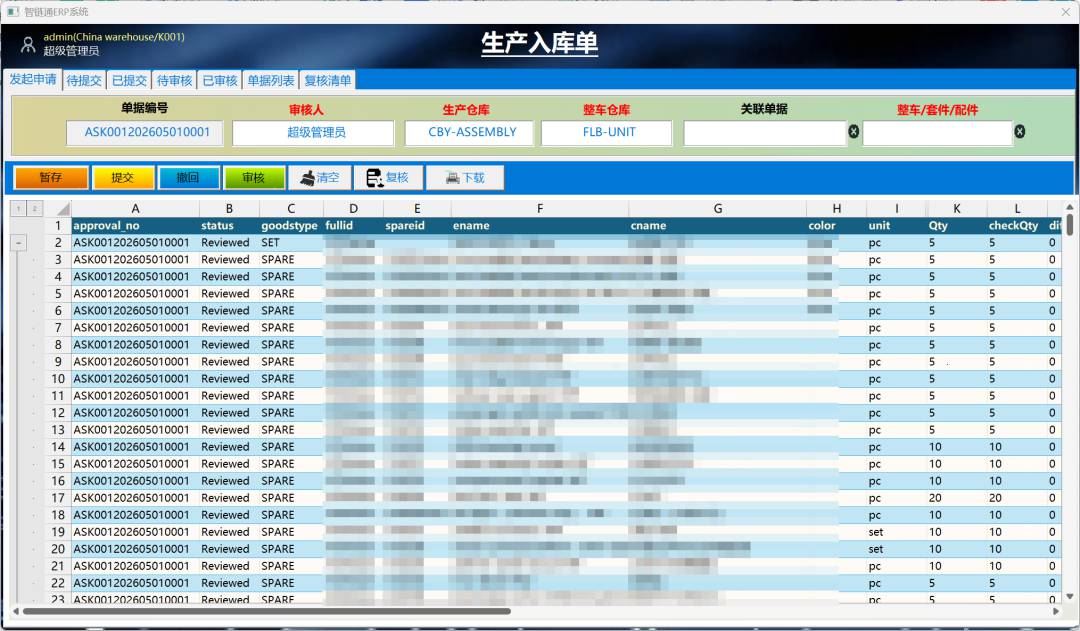1080x631 pixels.
Task: Select column K header
Action: [x=957, y=208]
